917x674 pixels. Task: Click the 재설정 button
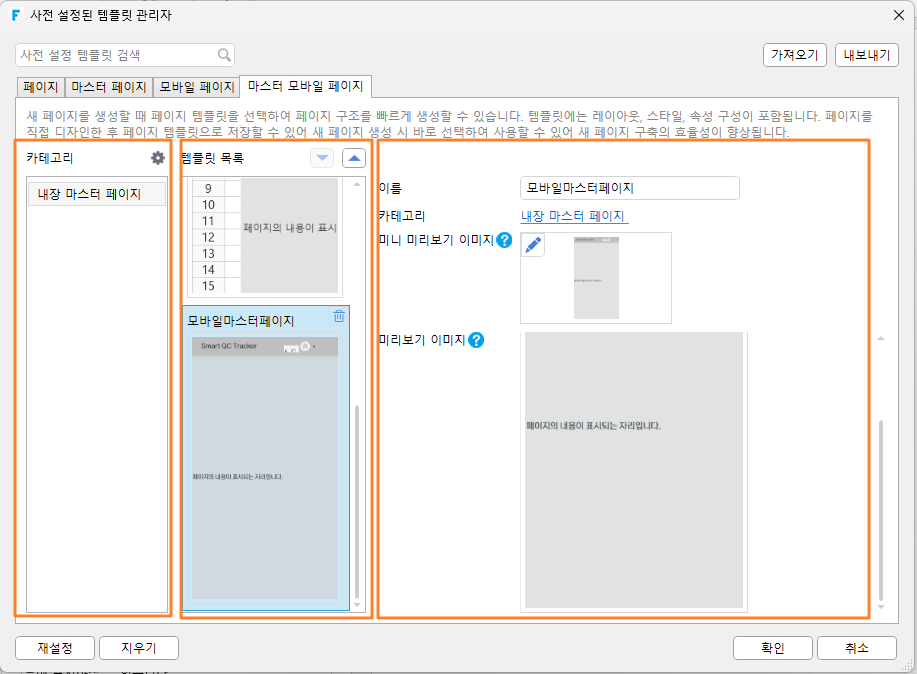tap(54, 648)
